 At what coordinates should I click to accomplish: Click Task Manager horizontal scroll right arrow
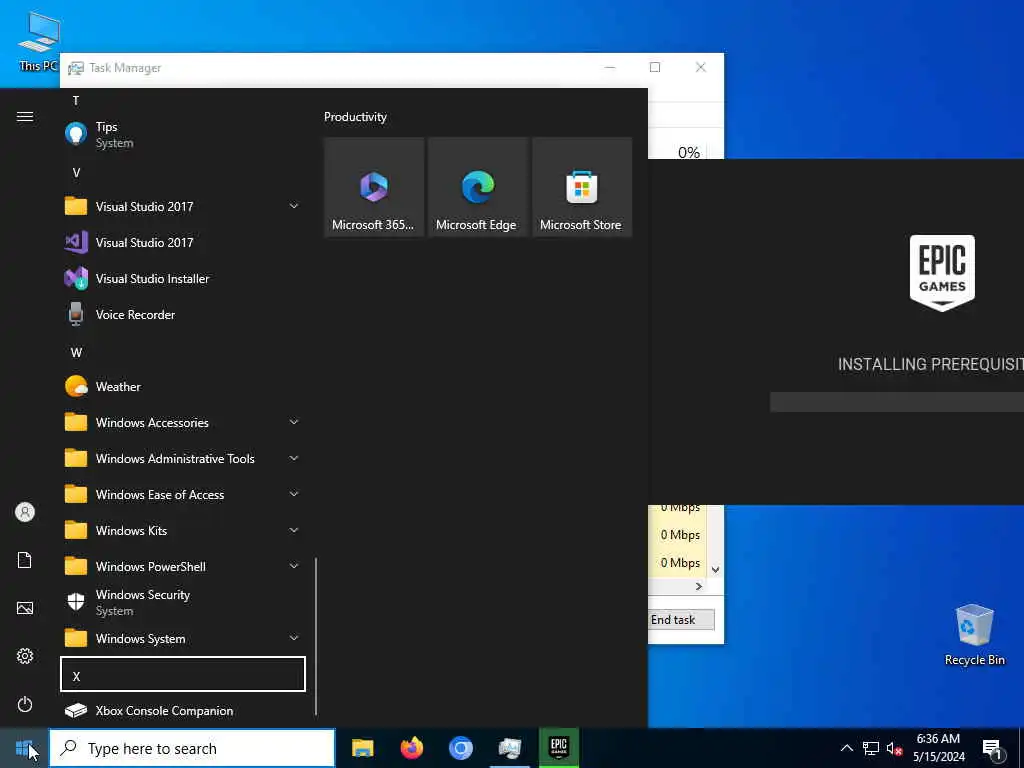pyautogui.click(x=699, y=586)
